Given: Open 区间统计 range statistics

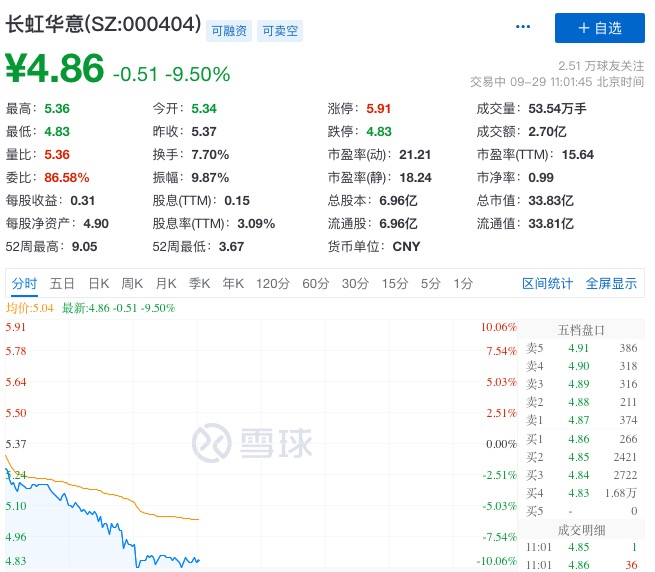Looking at the screenshot, I should (547, 284).
